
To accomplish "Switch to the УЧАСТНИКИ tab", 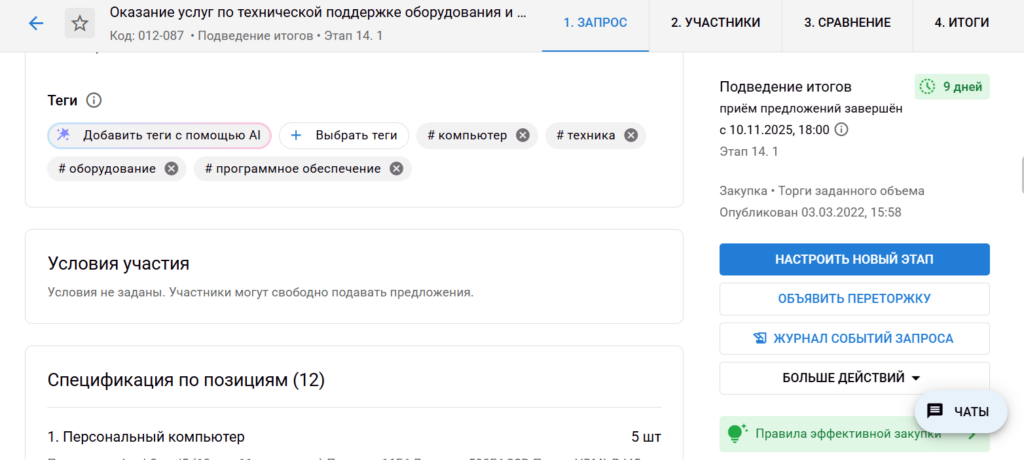I will pos(715,23).
